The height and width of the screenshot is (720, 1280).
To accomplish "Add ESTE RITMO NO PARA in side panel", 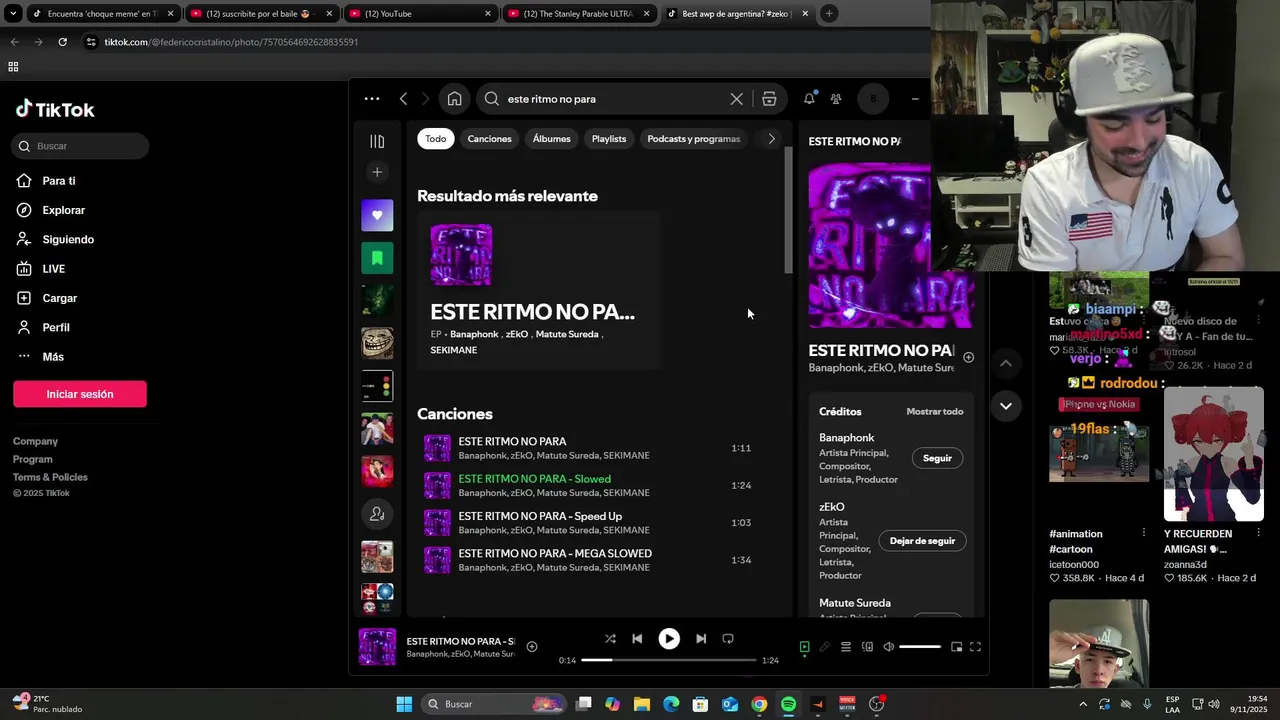I will (968, 357).
